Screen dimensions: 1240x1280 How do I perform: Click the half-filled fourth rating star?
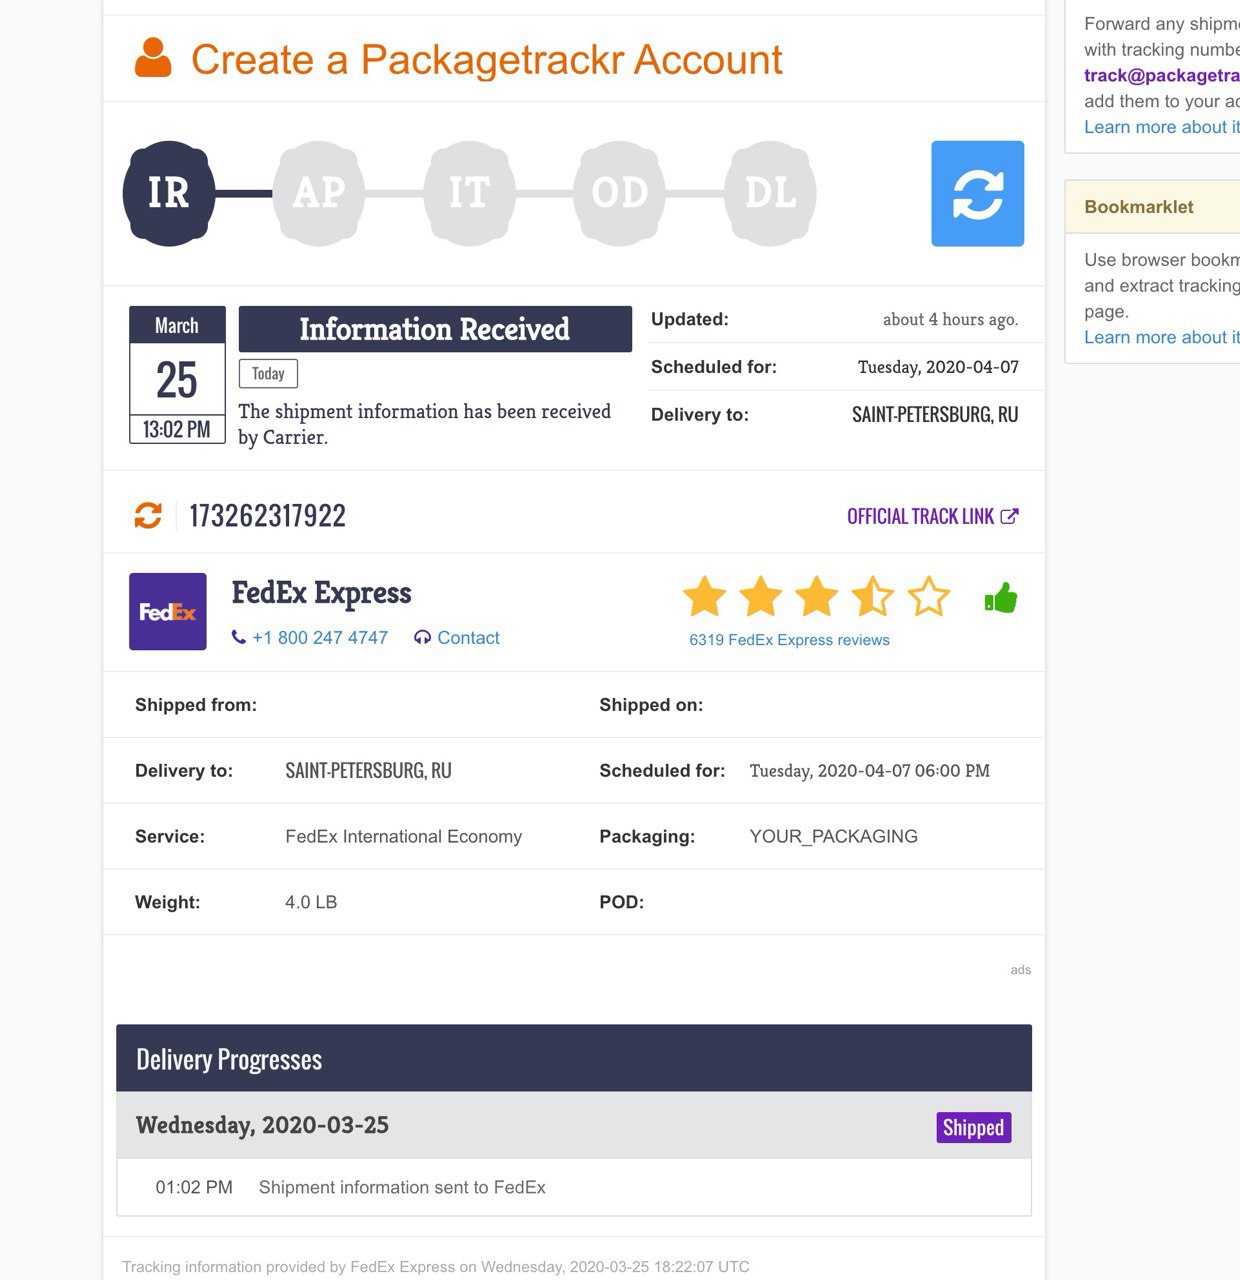(873, 597)
